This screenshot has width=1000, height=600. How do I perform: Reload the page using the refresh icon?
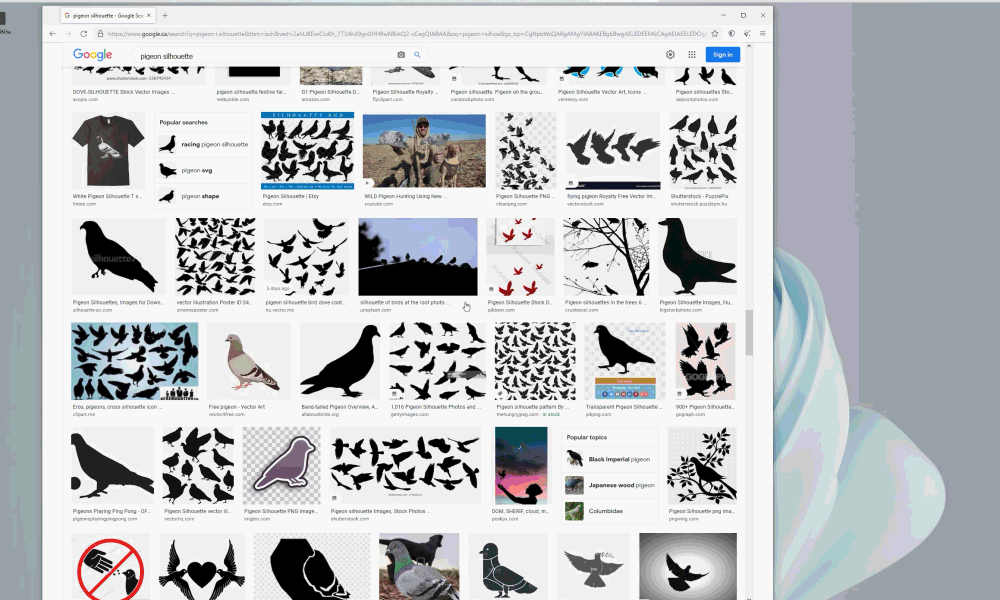click(x=84, y=34)
